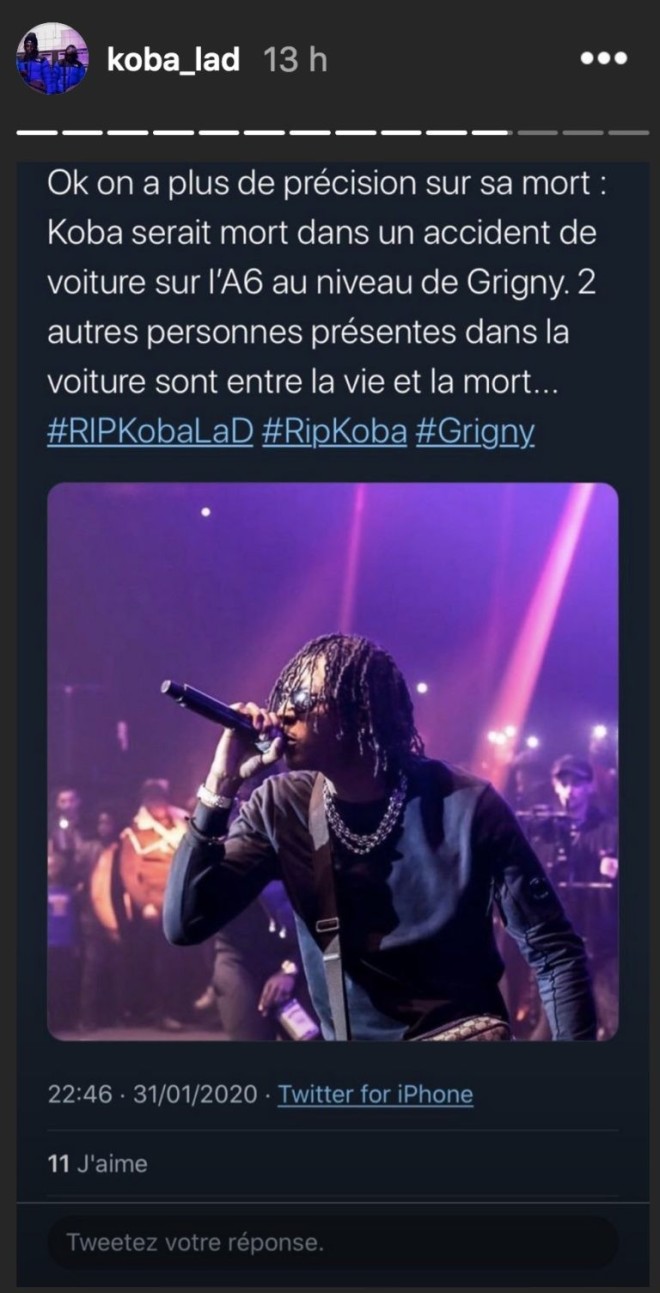The height and width of the screenshot is (1293, 660).
Task: View the 11 J'aime likes
Action: (x=98, y=1163)
